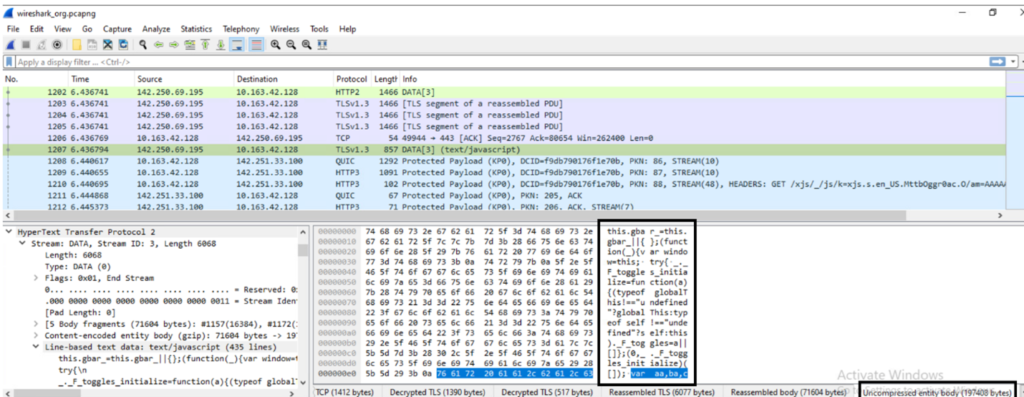The width and height of the screenshot is (1024, 397).
Task: Select the Type: DATA (0) field
Action: pos(78,266)
